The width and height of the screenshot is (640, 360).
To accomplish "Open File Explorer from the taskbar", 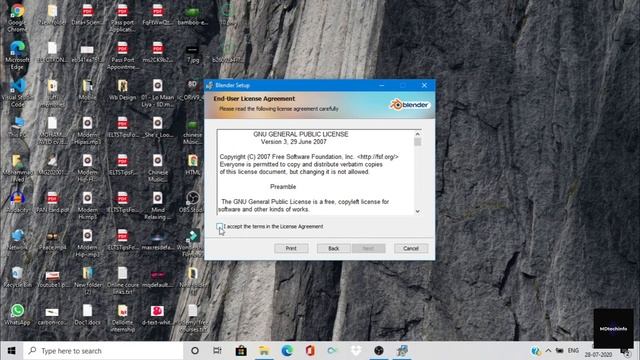I will tap(264, 351).
